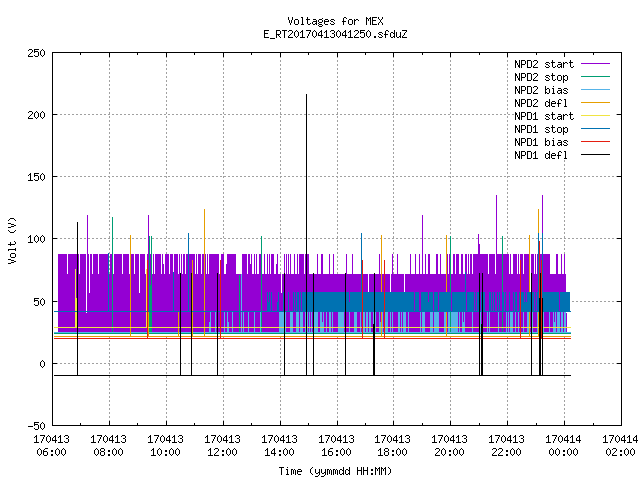Click the "NPD1 defl" legend label

point(541,156)
